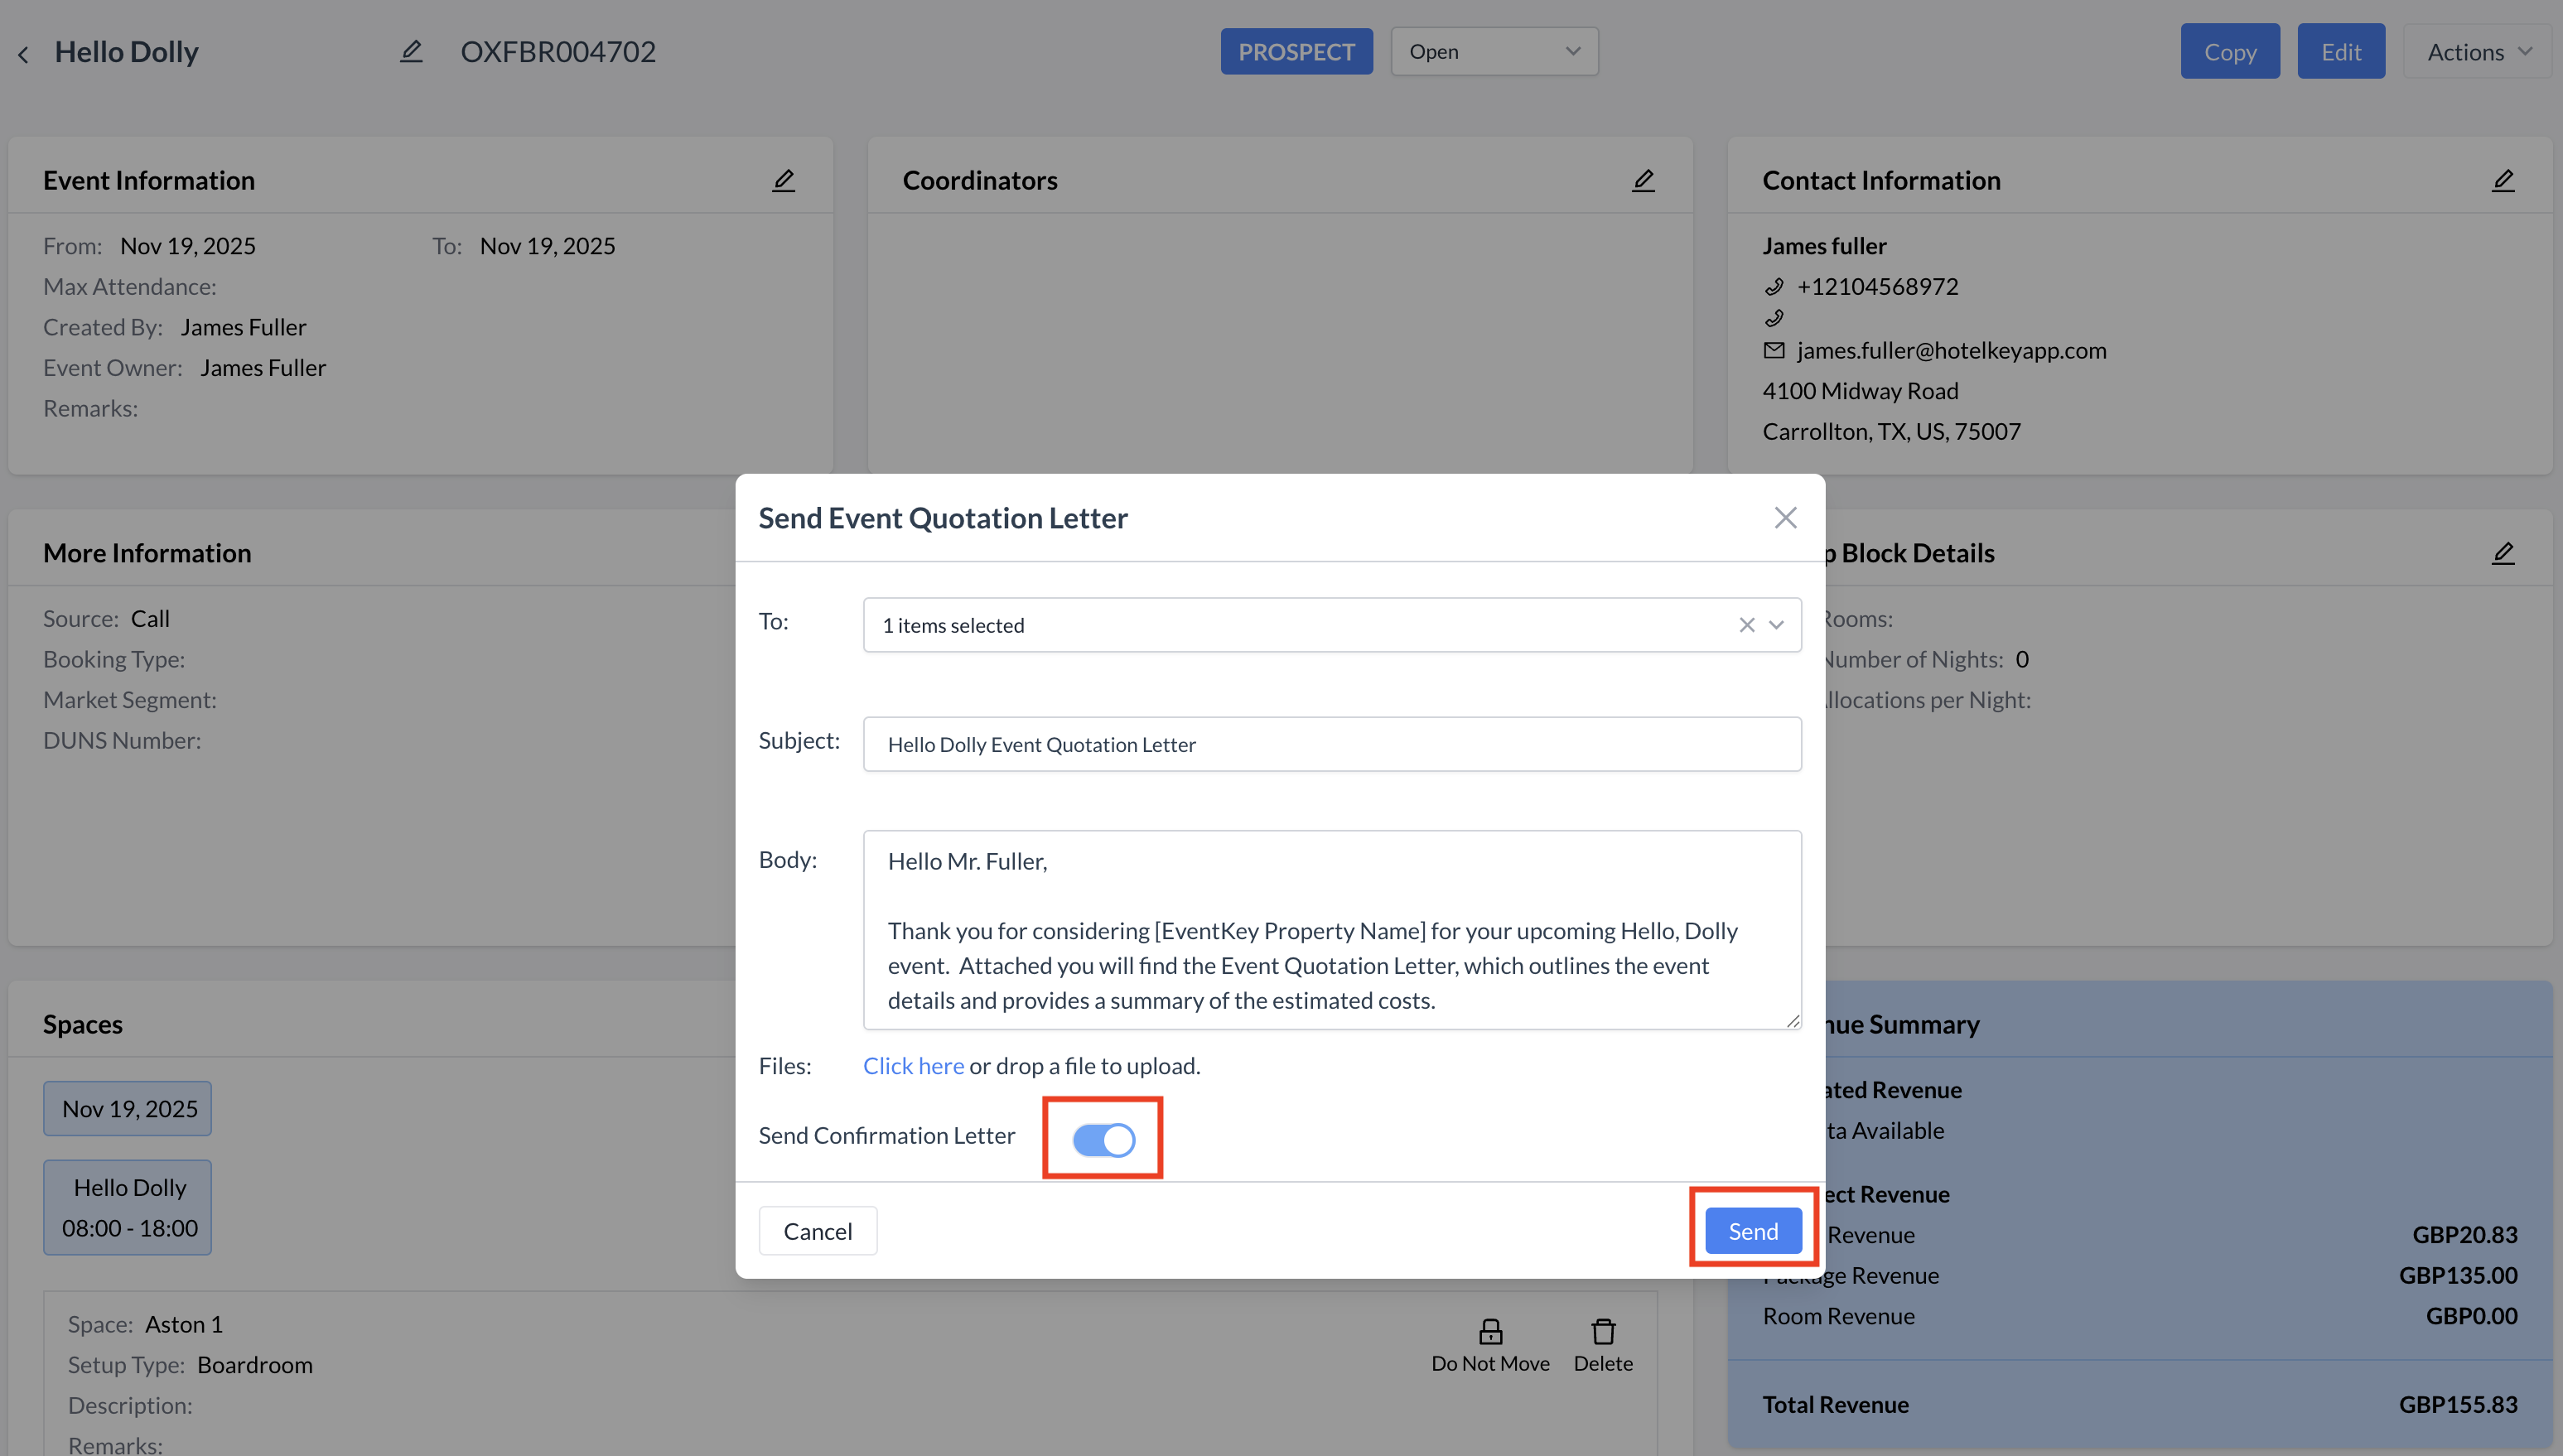Select the Nov 19, 2025 date tab
Viewport: 2563px width, 1456px height.
pyautogui.click(x=128, y=1108)
